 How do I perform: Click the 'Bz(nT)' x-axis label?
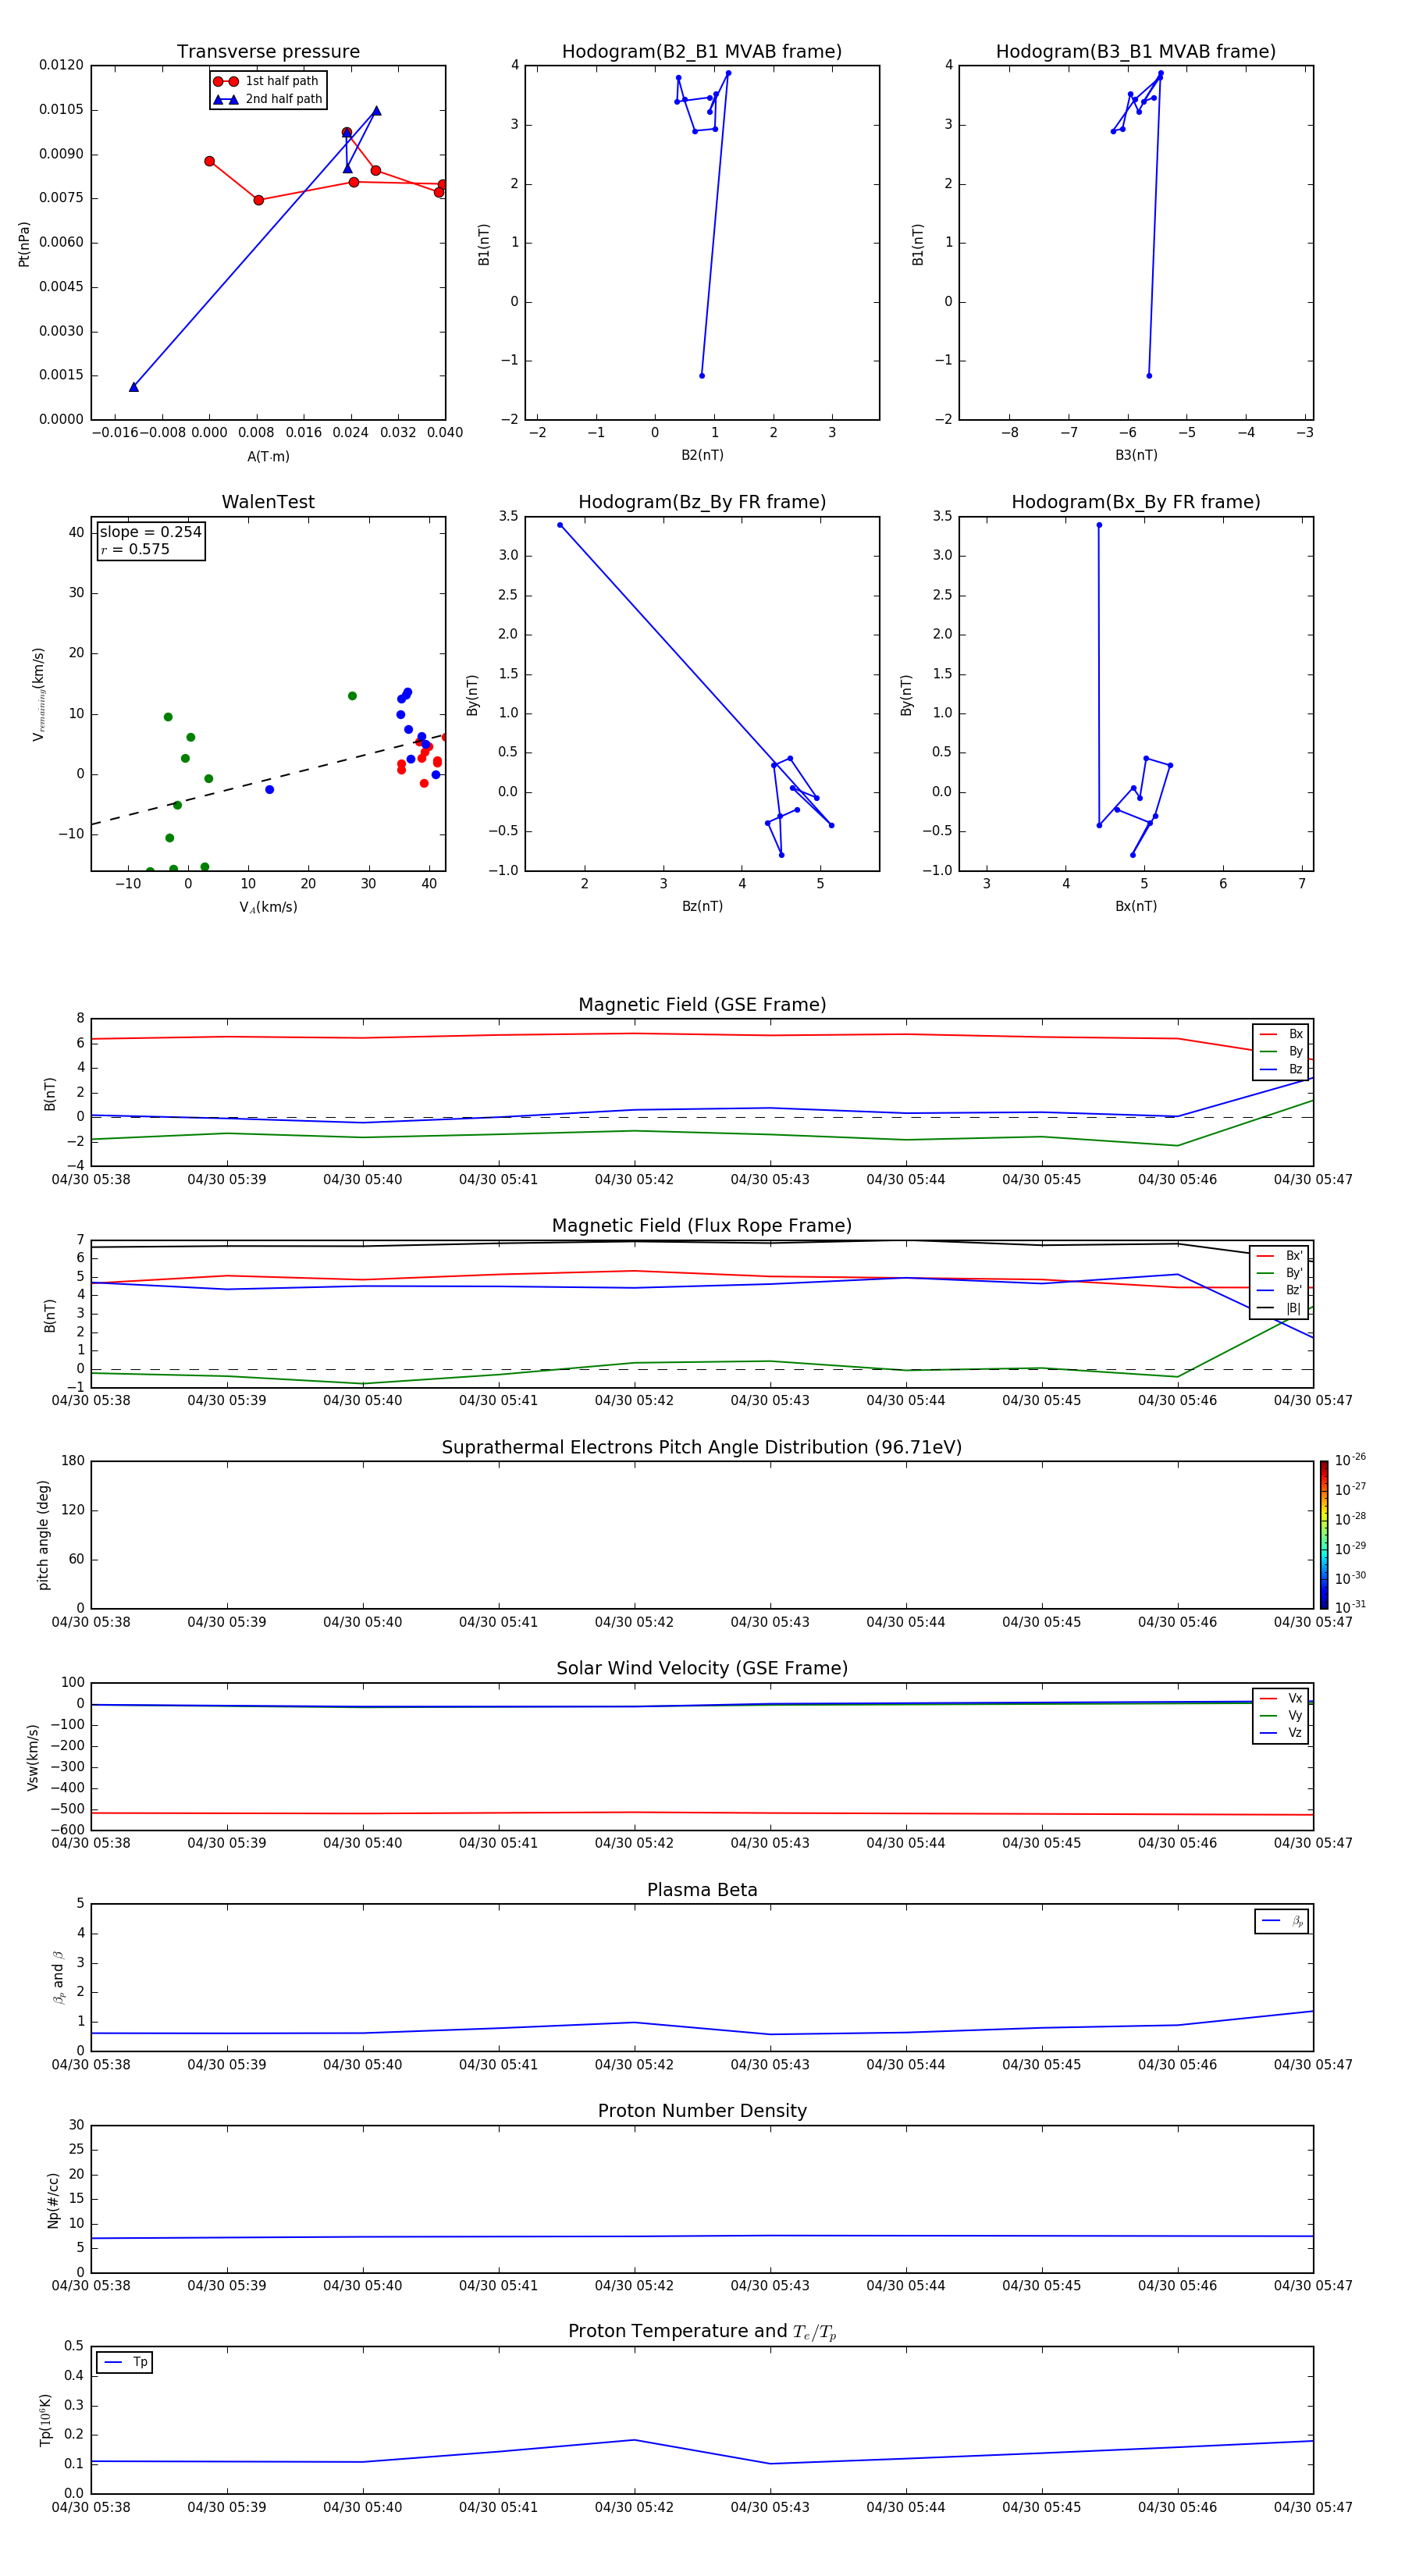click(x=702, y=906)
